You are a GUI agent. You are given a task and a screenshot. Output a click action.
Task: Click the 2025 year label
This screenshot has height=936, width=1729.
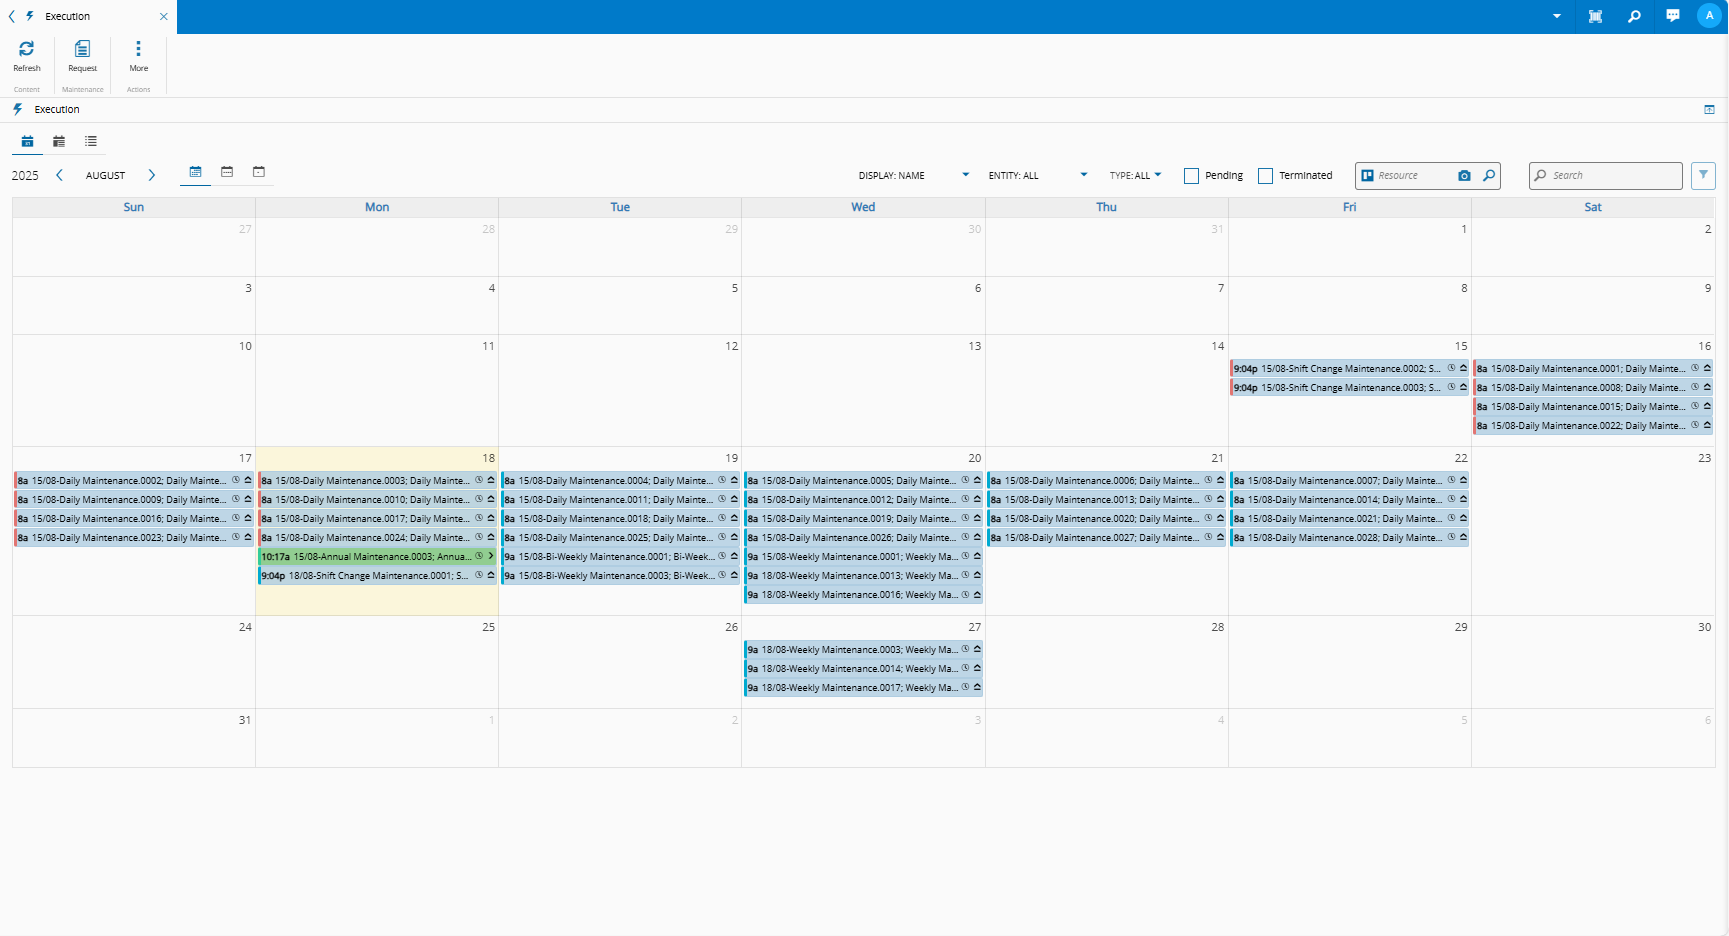[x=25, y=175]
